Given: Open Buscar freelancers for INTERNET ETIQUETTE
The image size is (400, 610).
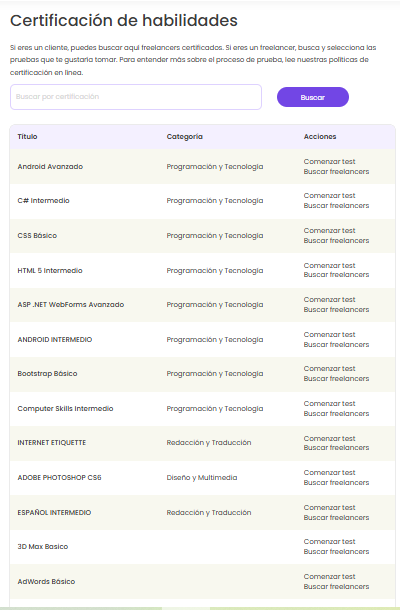Looking at the screenshot, I should [x=336, y=448].
